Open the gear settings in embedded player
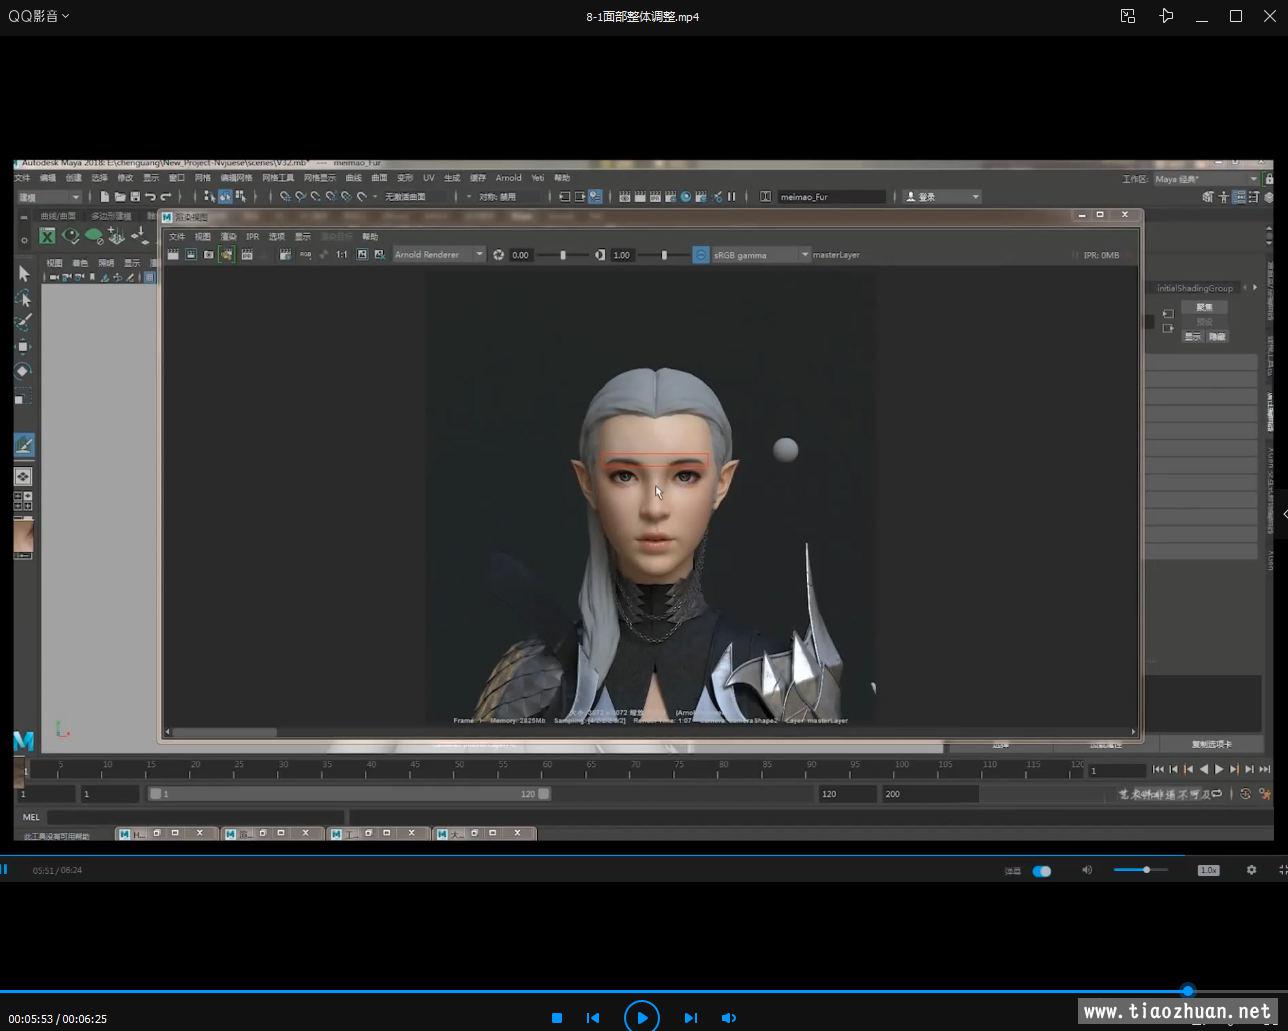This screenshot has height=1031, width=1288. pos(1251,870)
